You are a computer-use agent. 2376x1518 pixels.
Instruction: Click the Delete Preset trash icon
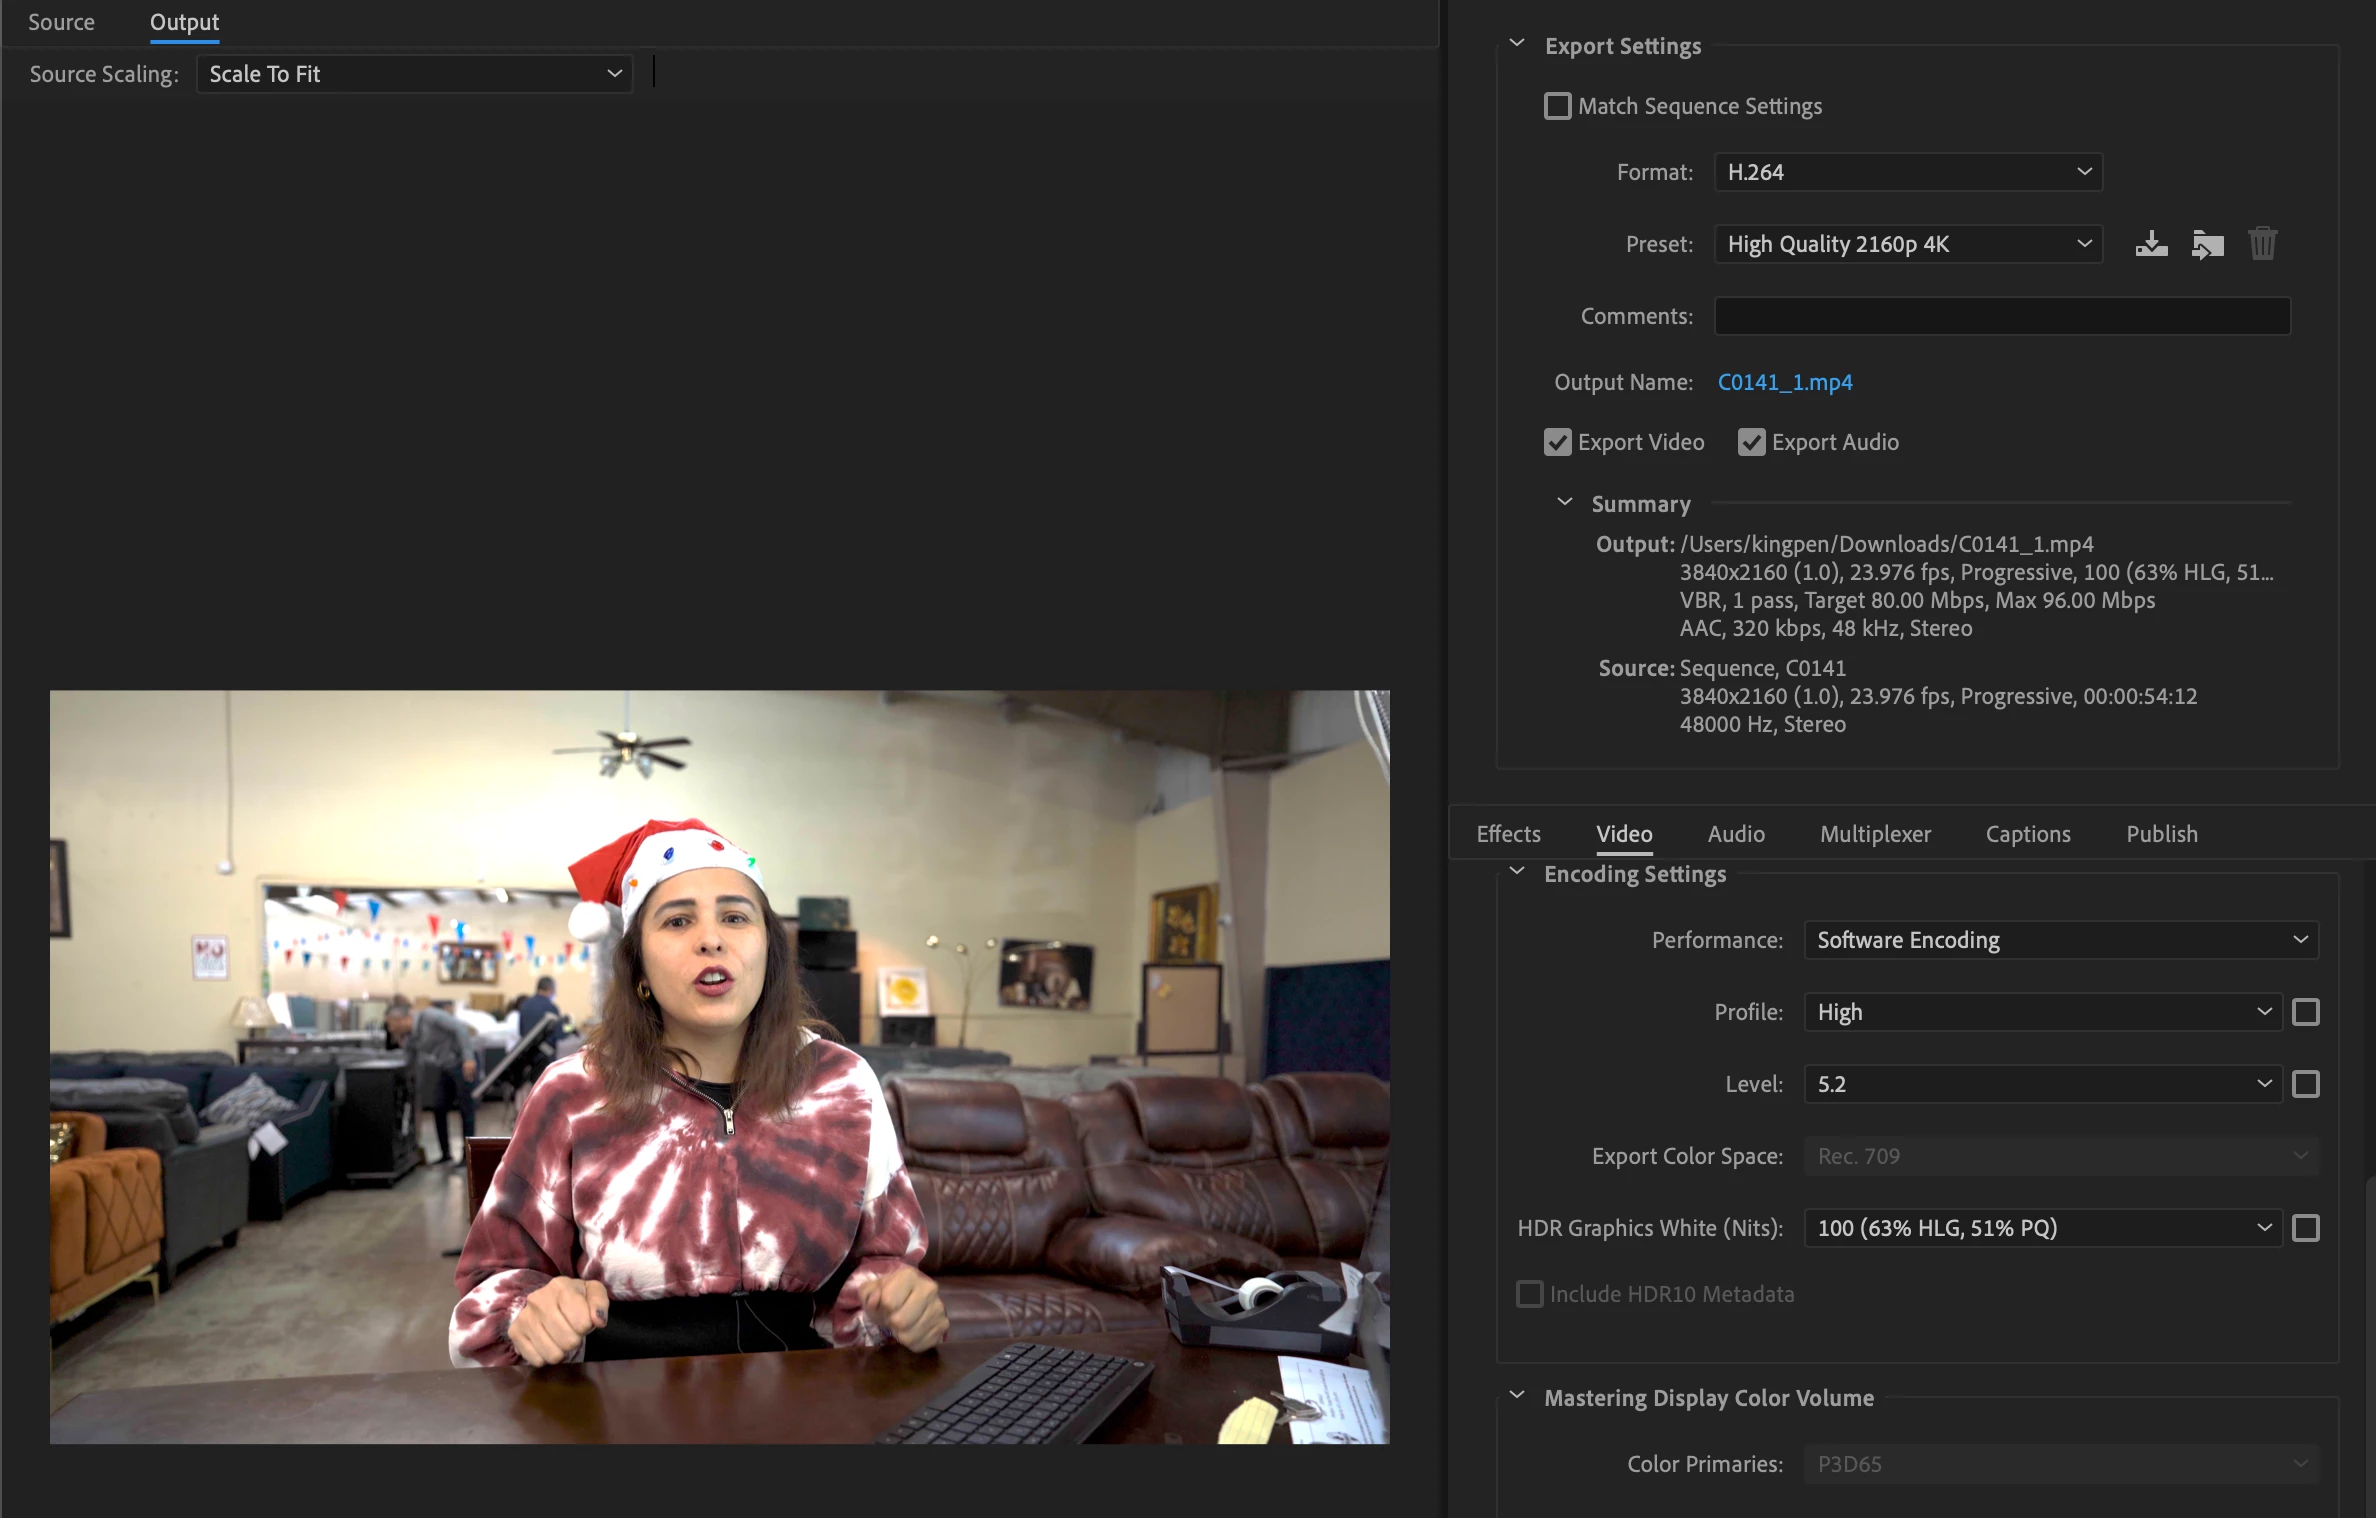[2262, 244]
